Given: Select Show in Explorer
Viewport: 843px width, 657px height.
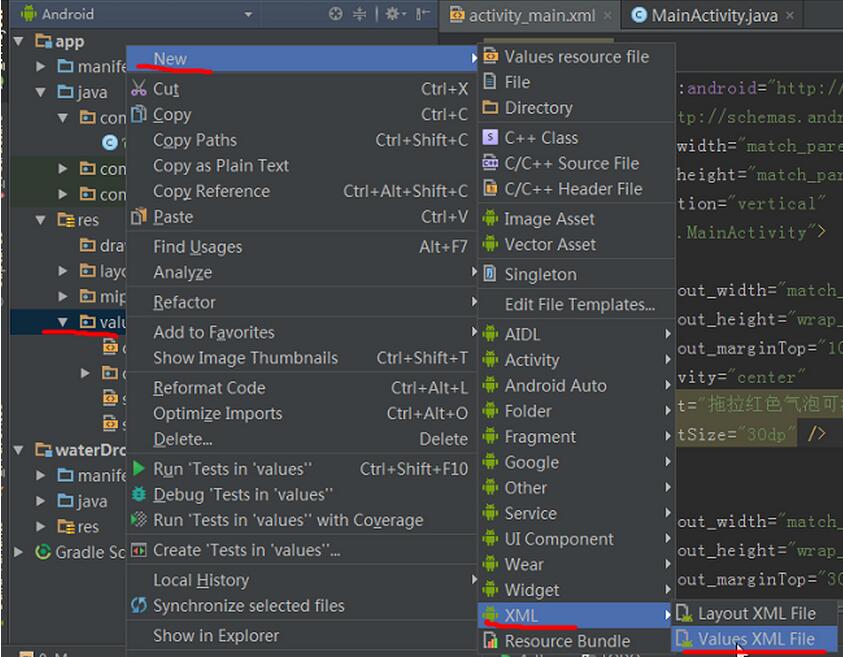Looking at the screenshot, I should tap(302, 635).
